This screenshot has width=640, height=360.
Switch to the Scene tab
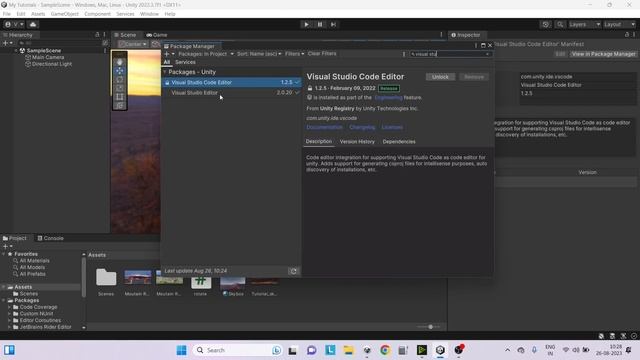click(x=125, y=35)
